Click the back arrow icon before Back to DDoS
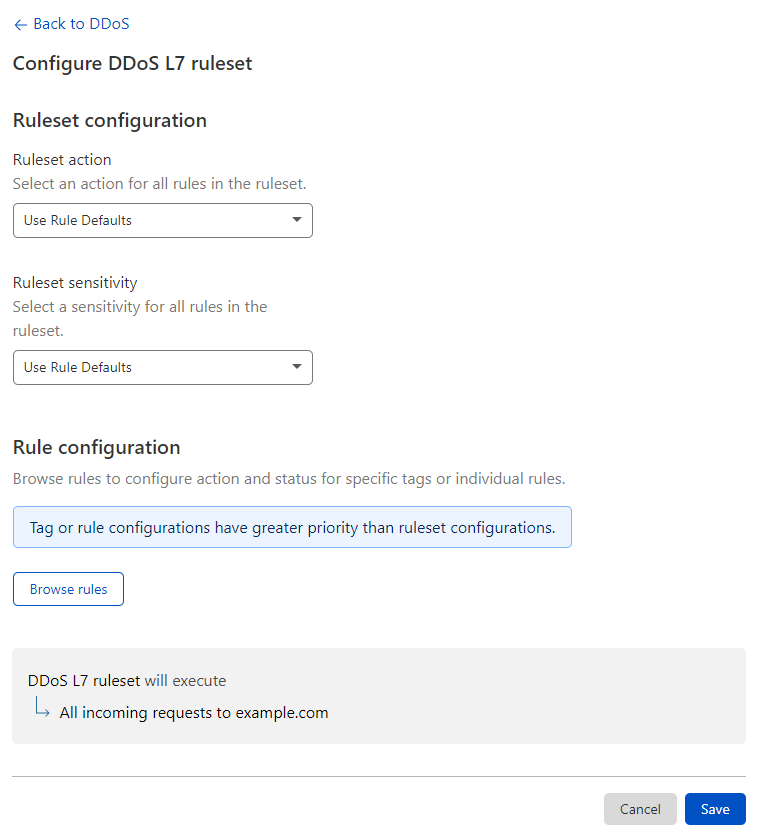This screenshot has height=834, width=757. pyautogui.click(x=20, y=23)
